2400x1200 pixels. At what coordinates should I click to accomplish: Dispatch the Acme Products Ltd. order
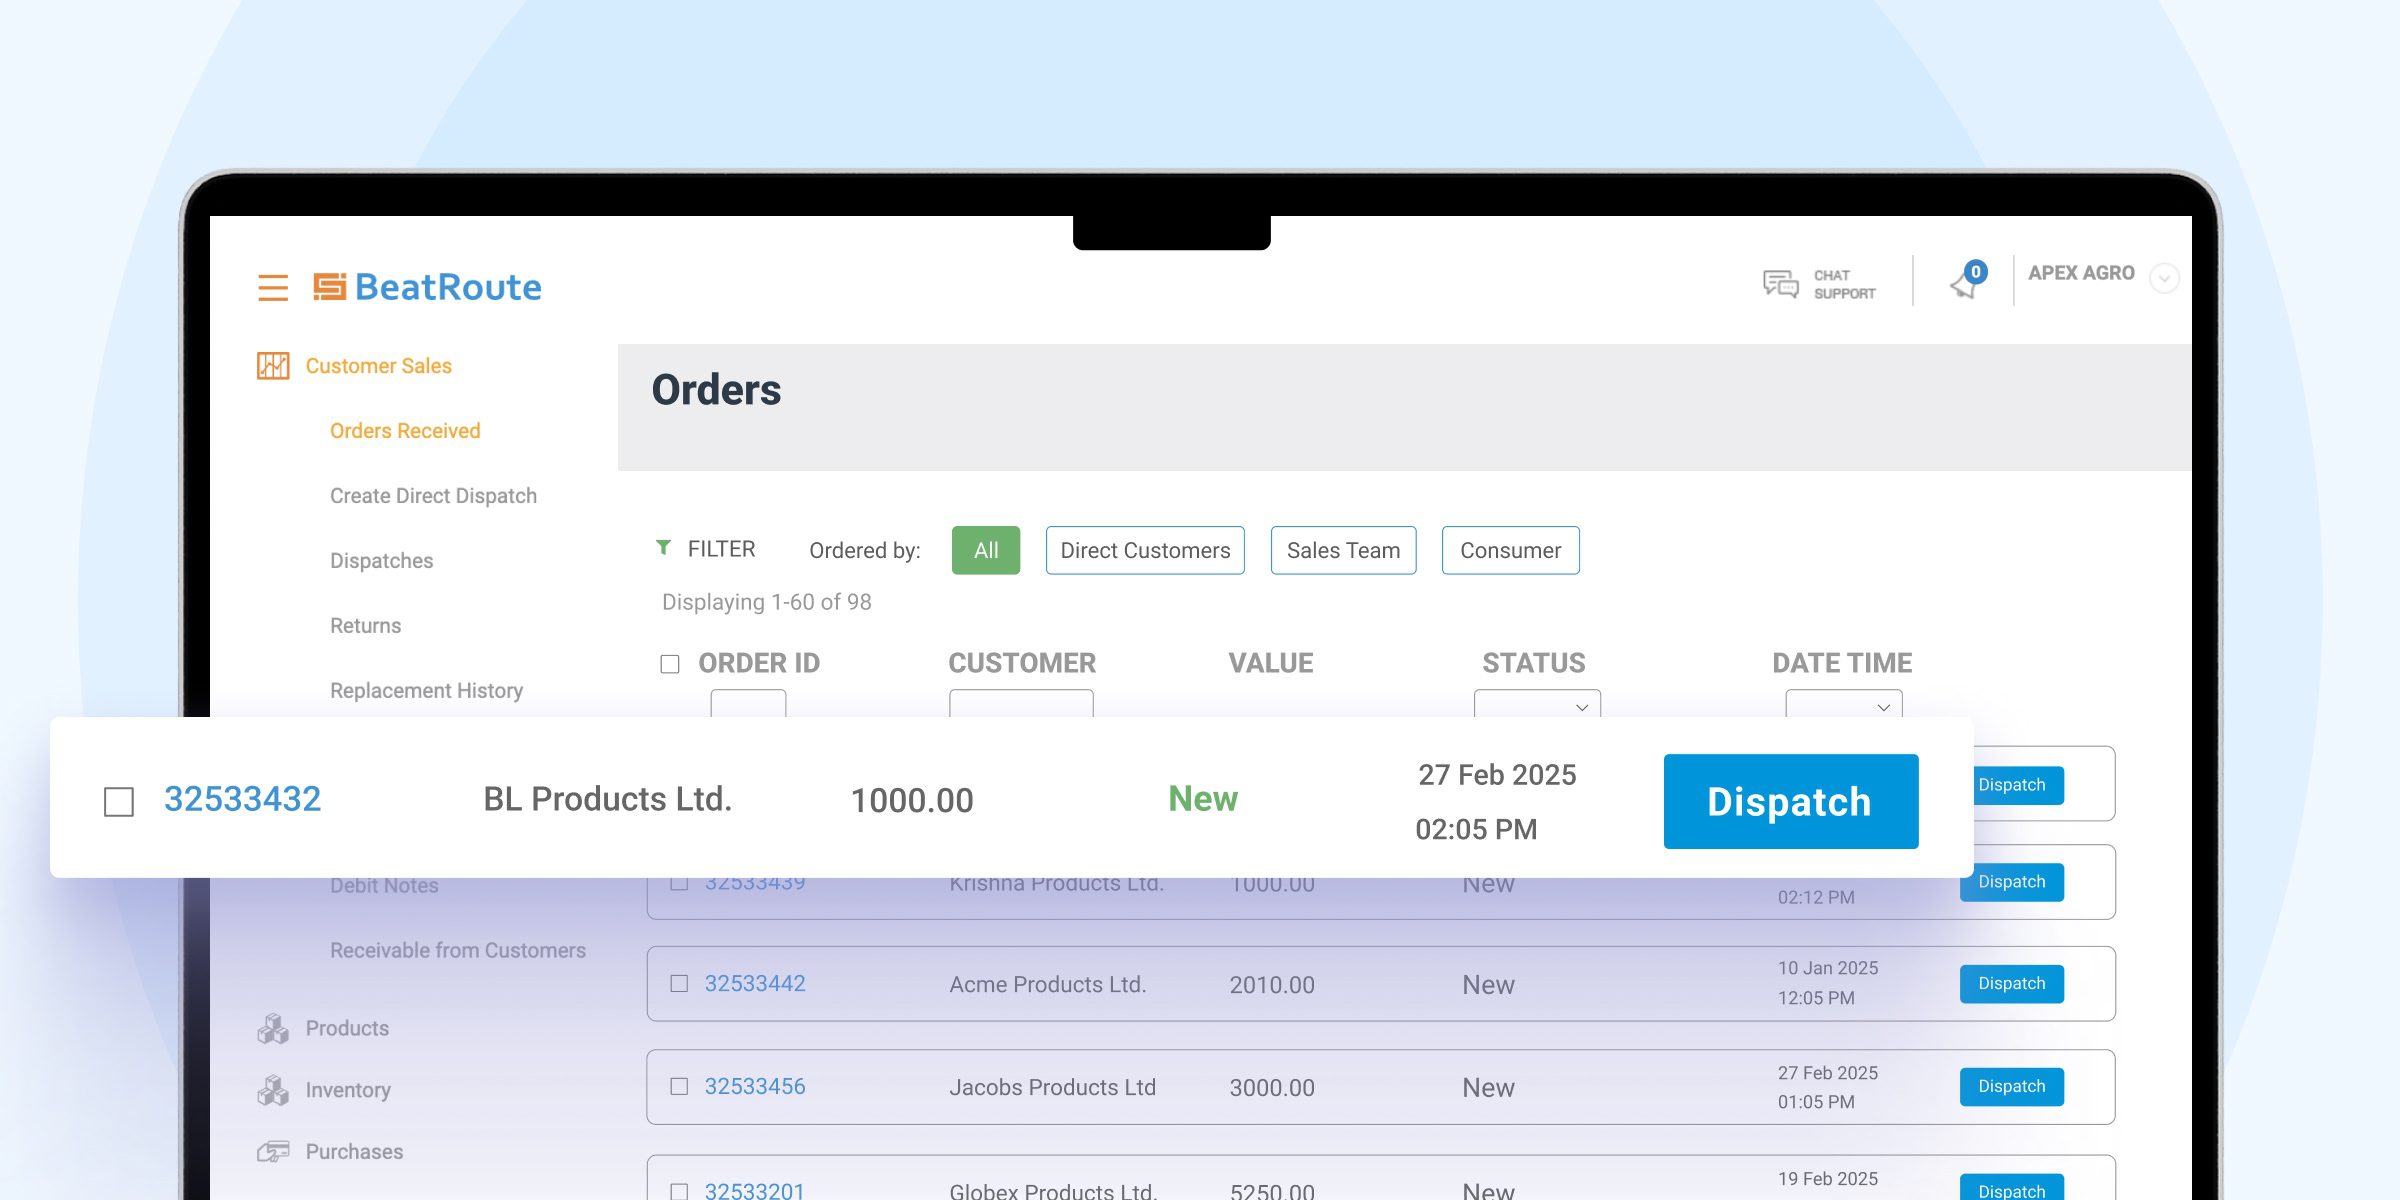[x=2011, y=984]
